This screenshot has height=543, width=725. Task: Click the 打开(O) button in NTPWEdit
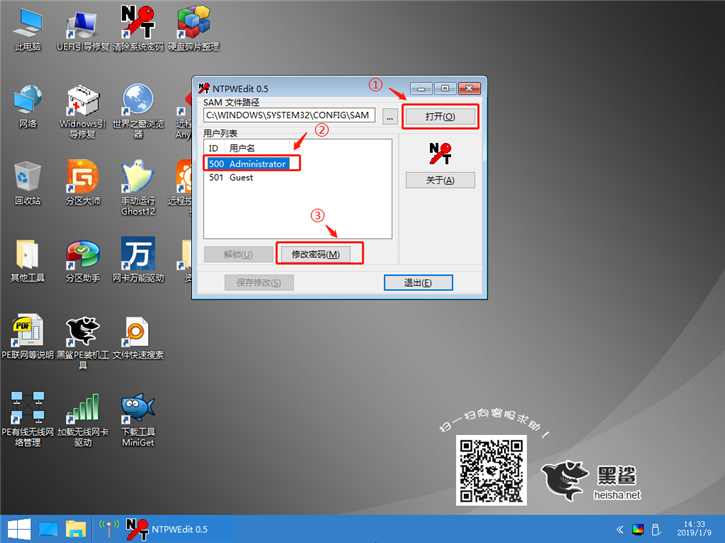(x=440, y=117)
